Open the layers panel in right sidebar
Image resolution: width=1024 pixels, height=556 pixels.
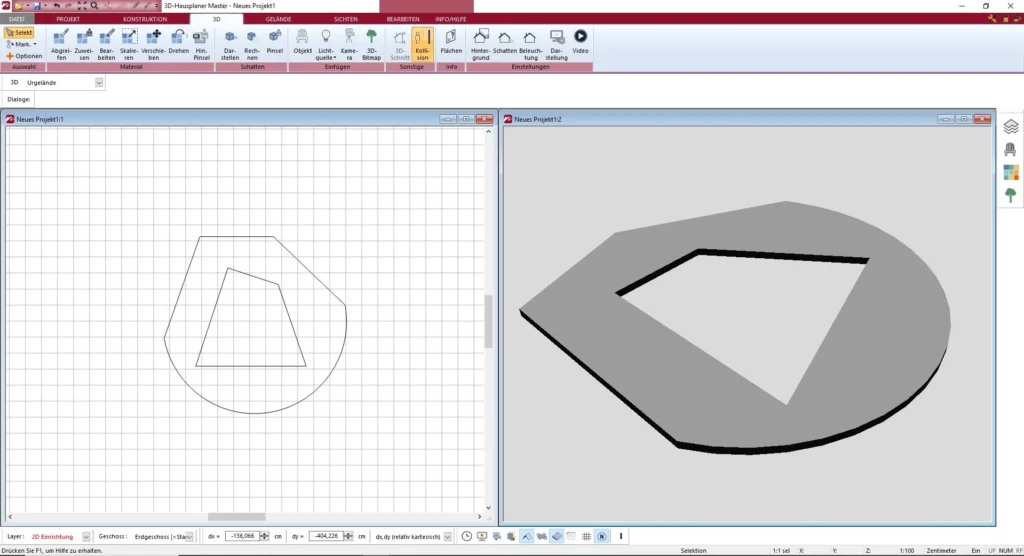click(x=1011, y=127)
